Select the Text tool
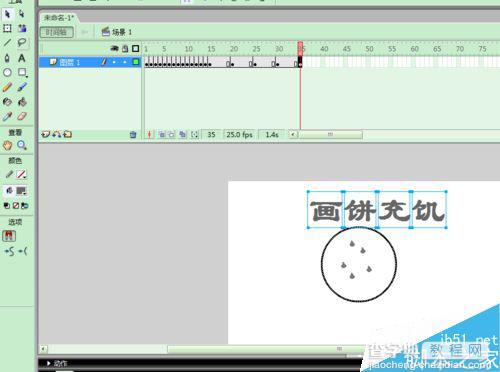The height and width of the screenshot is (372, 500). point(22,58)
